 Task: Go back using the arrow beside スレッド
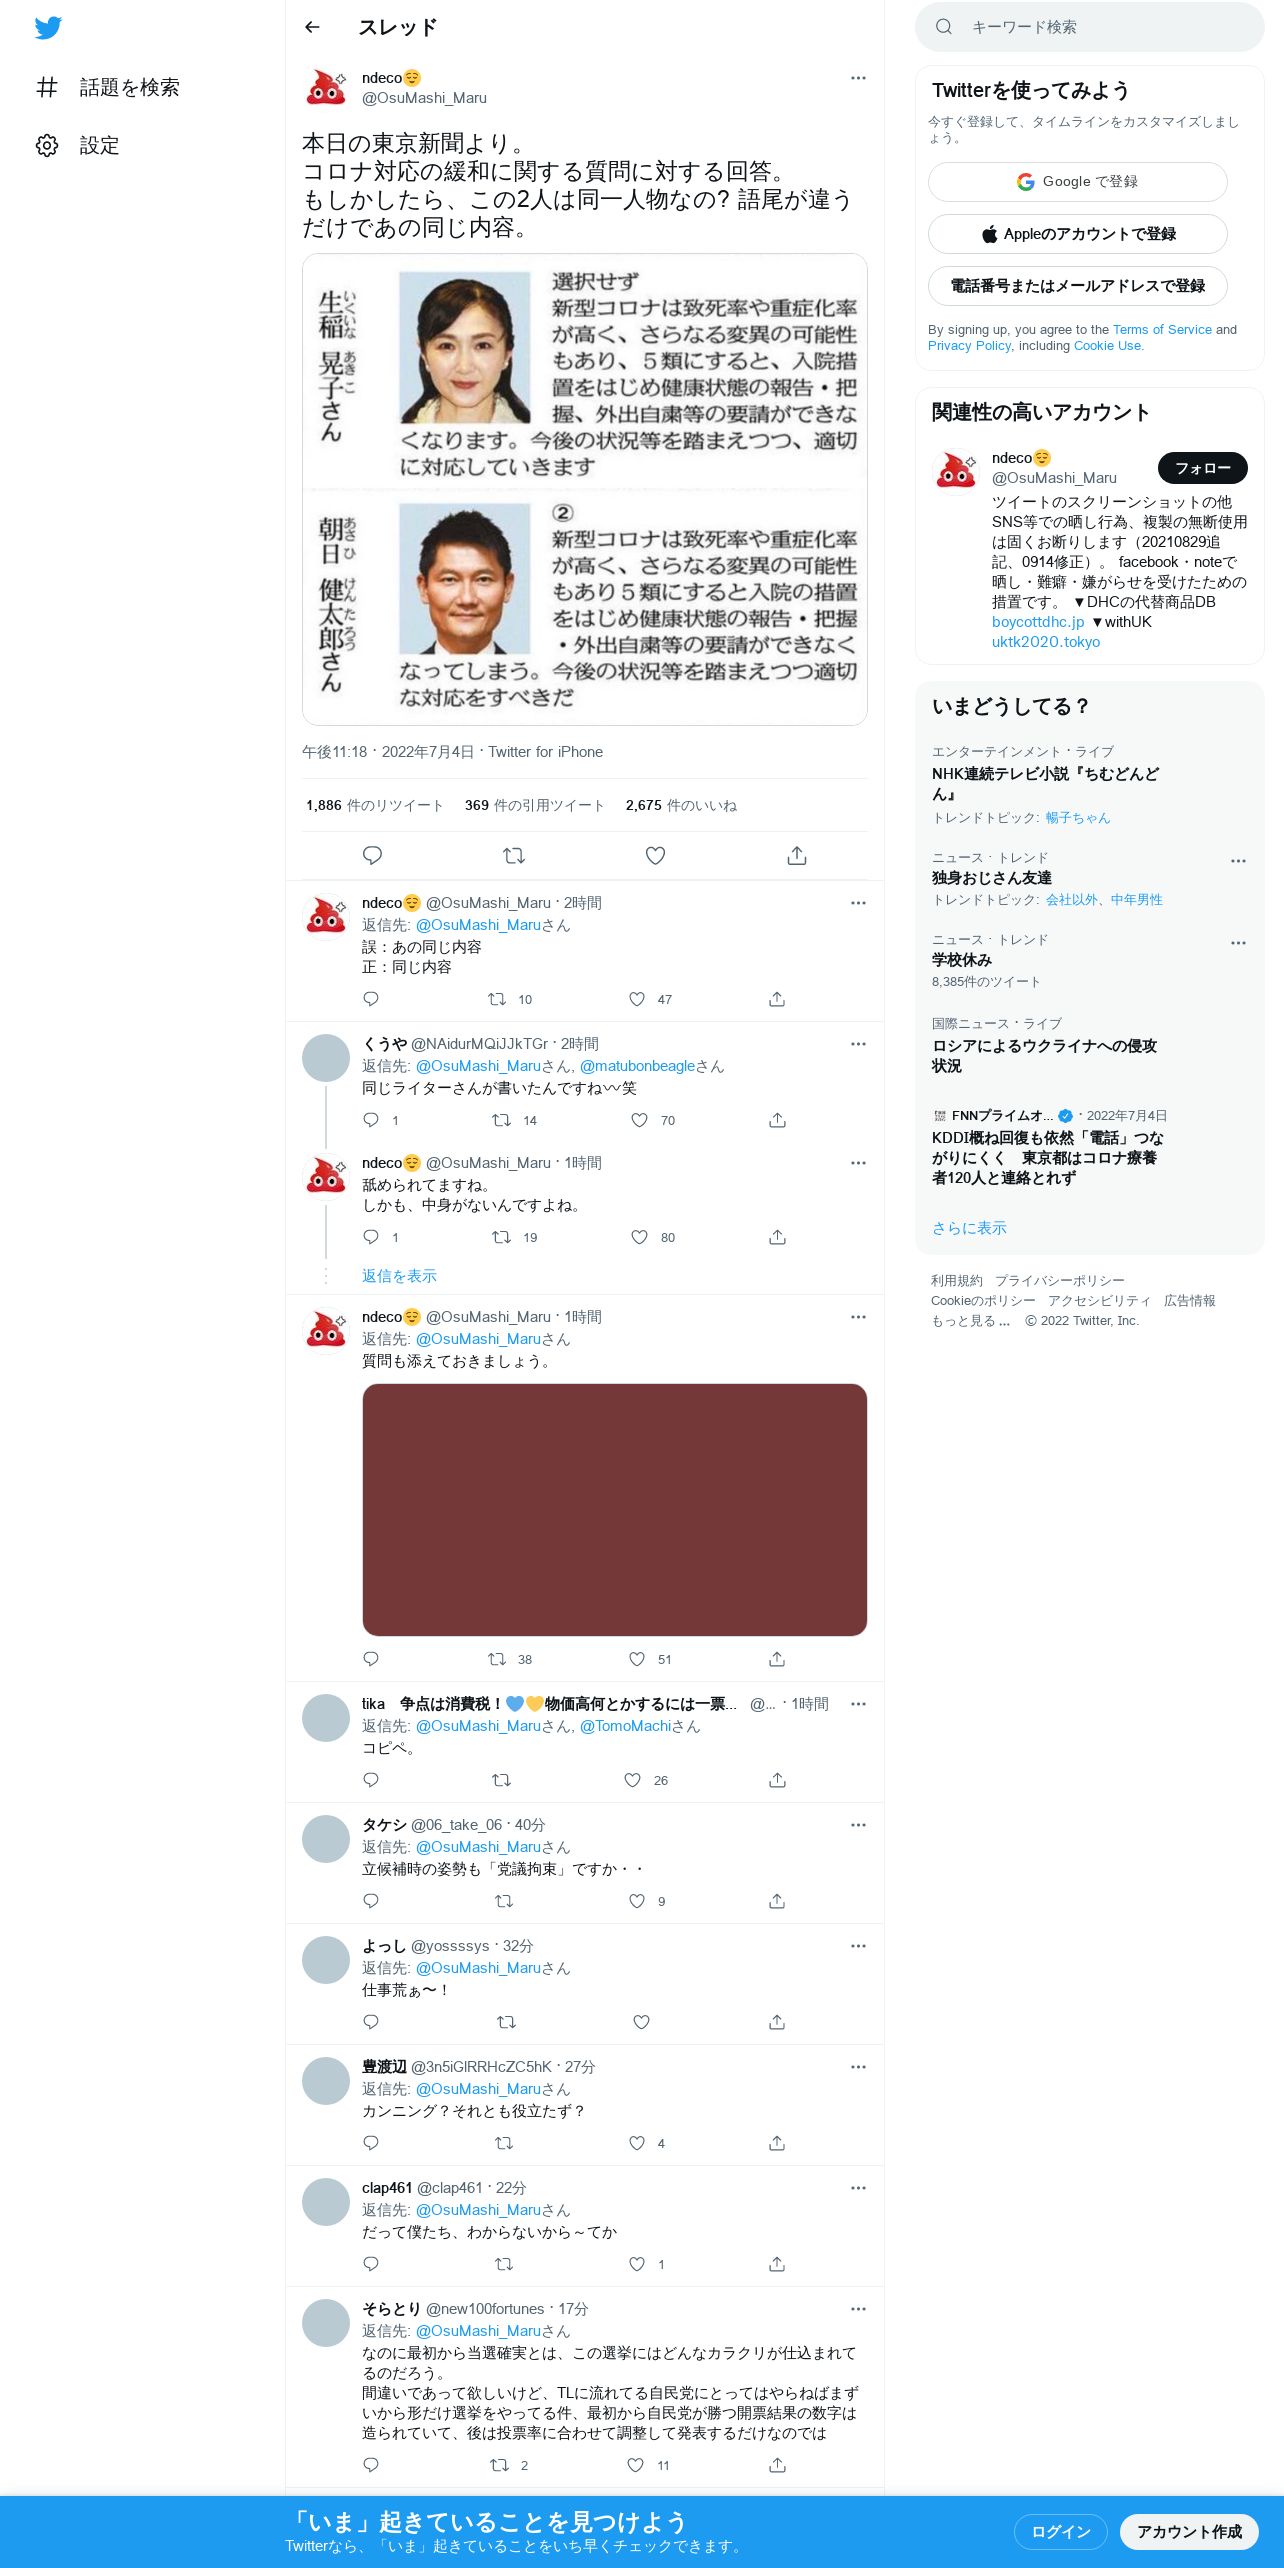(x=312, y=27)
